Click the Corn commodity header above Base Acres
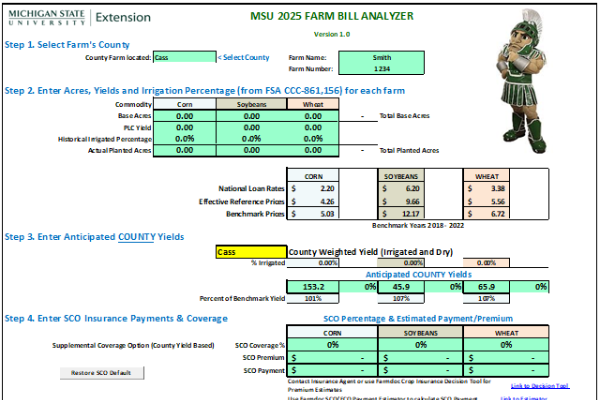The image size is (600, 400). [x=185, y=104]
